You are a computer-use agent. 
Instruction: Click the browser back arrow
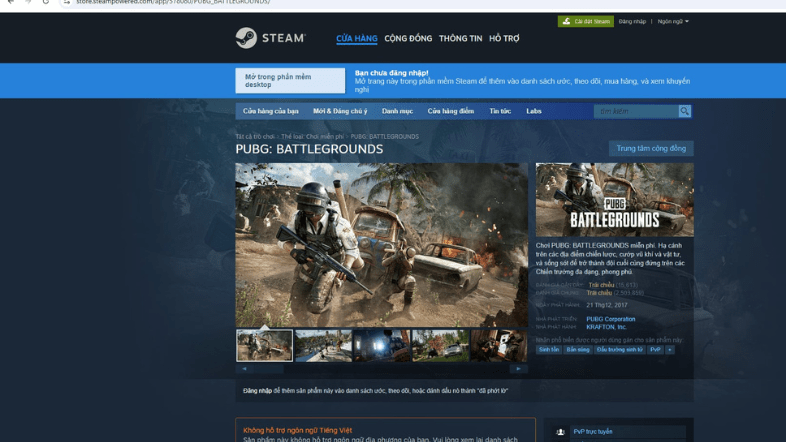[8, 2]
